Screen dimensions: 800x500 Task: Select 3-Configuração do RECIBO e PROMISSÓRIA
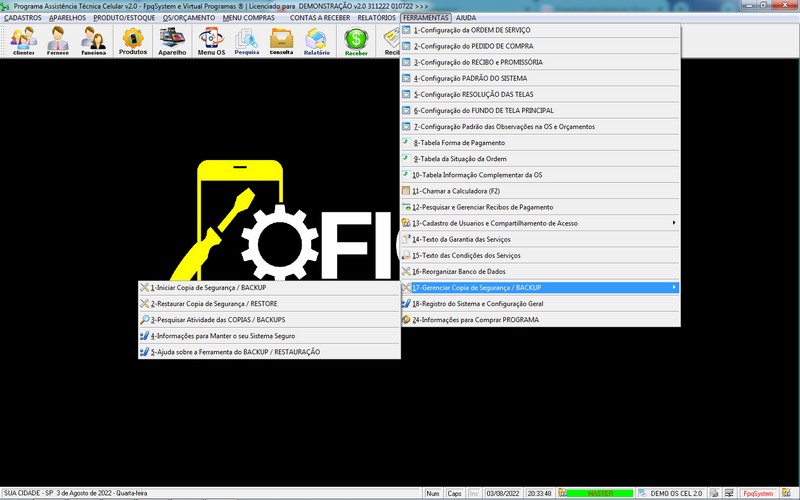click(540, 62)
